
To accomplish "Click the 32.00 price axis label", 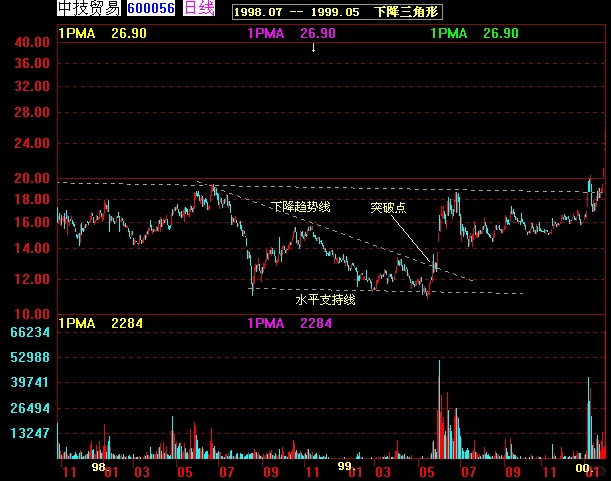I will (x=32, y=86).
